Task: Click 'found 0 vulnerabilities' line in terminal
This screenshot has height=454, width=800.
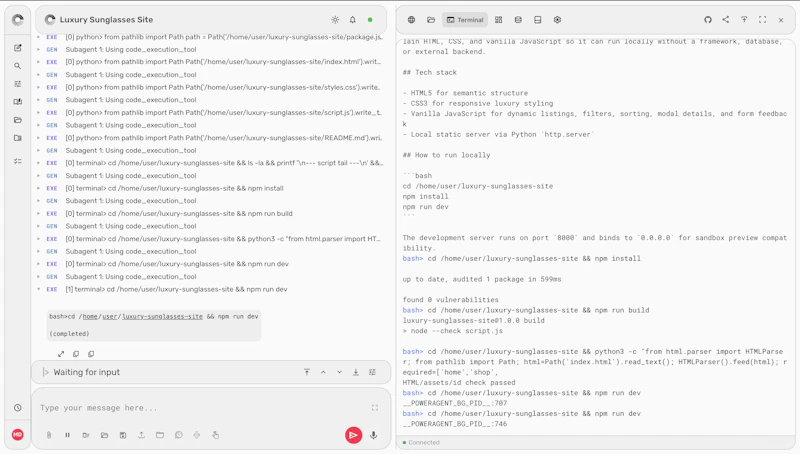Action: (x=451, y=300)
